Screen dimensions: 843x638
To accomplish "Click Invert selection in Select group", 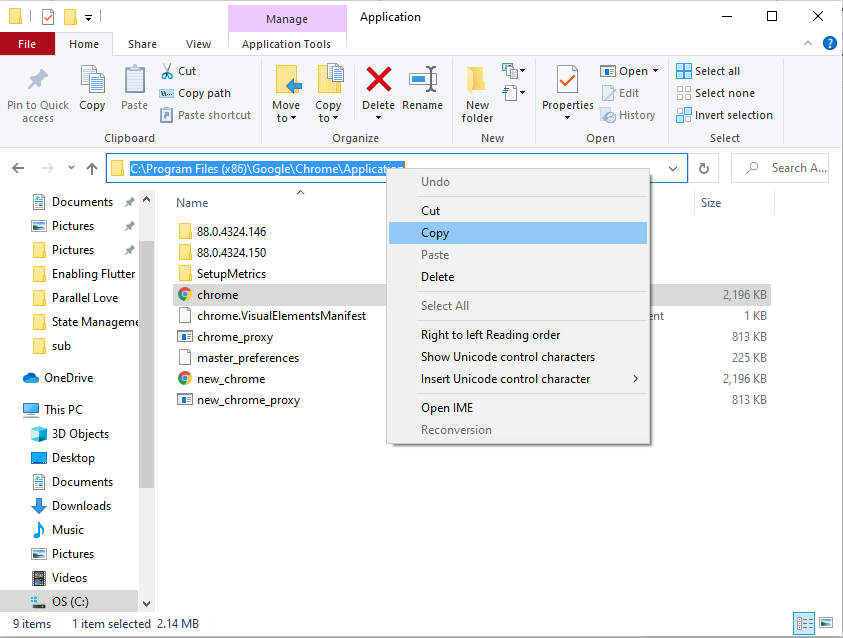I will [x=724, y=115].
